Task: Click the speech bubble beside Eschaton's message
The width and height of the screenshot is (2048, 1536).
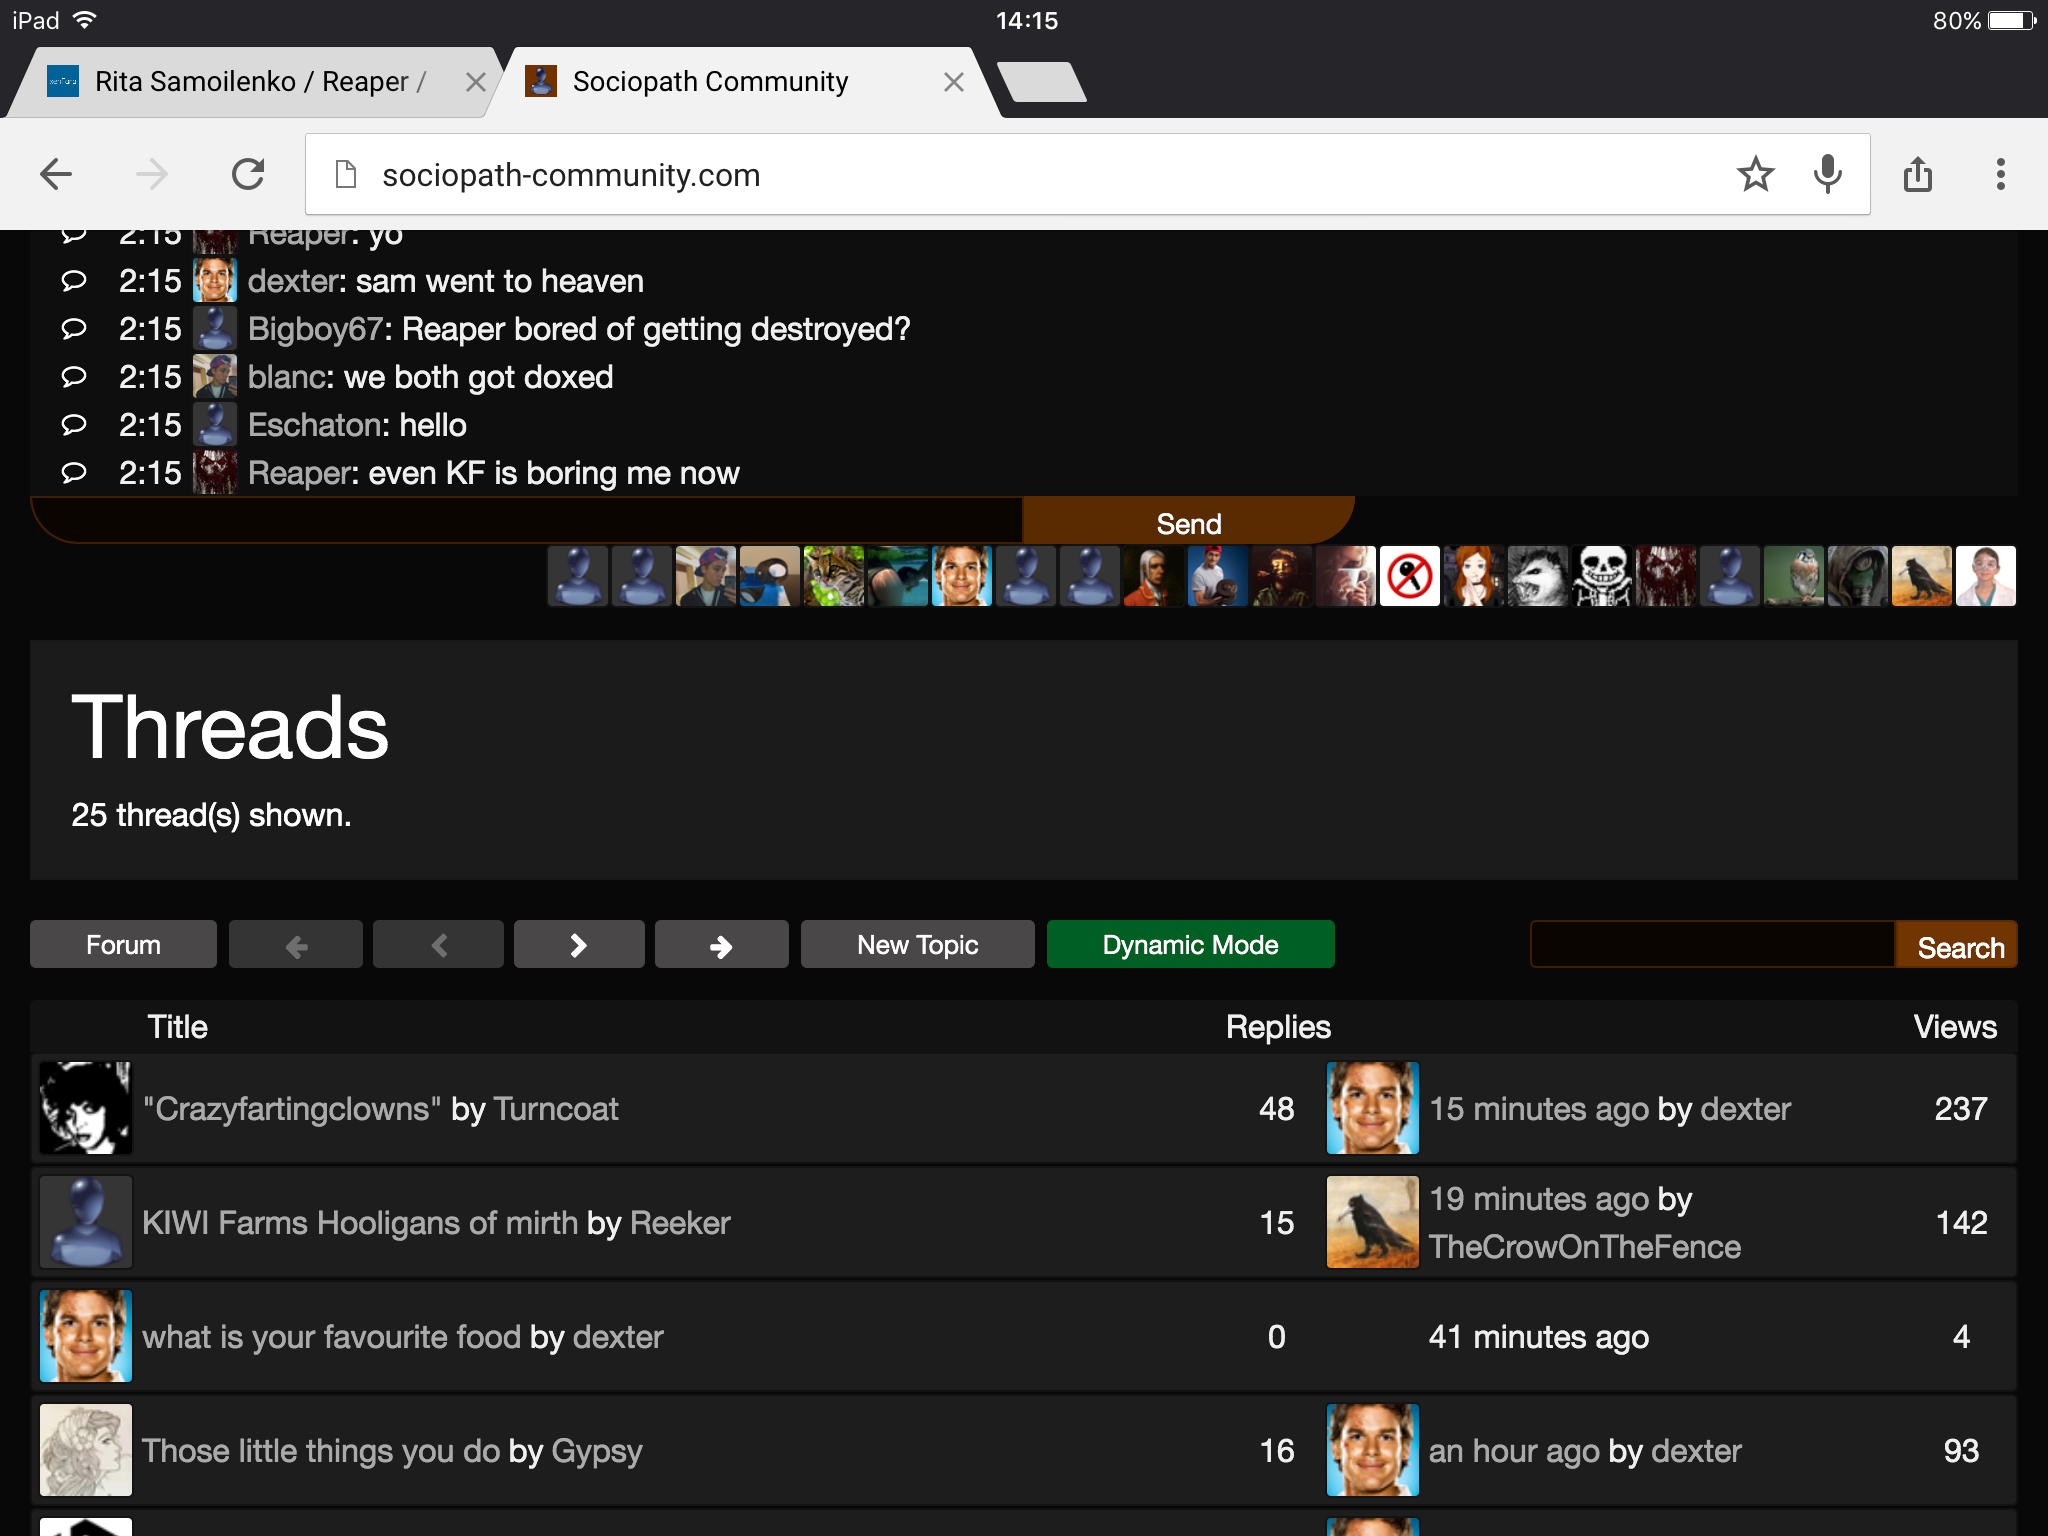Action: click(74, 424)
